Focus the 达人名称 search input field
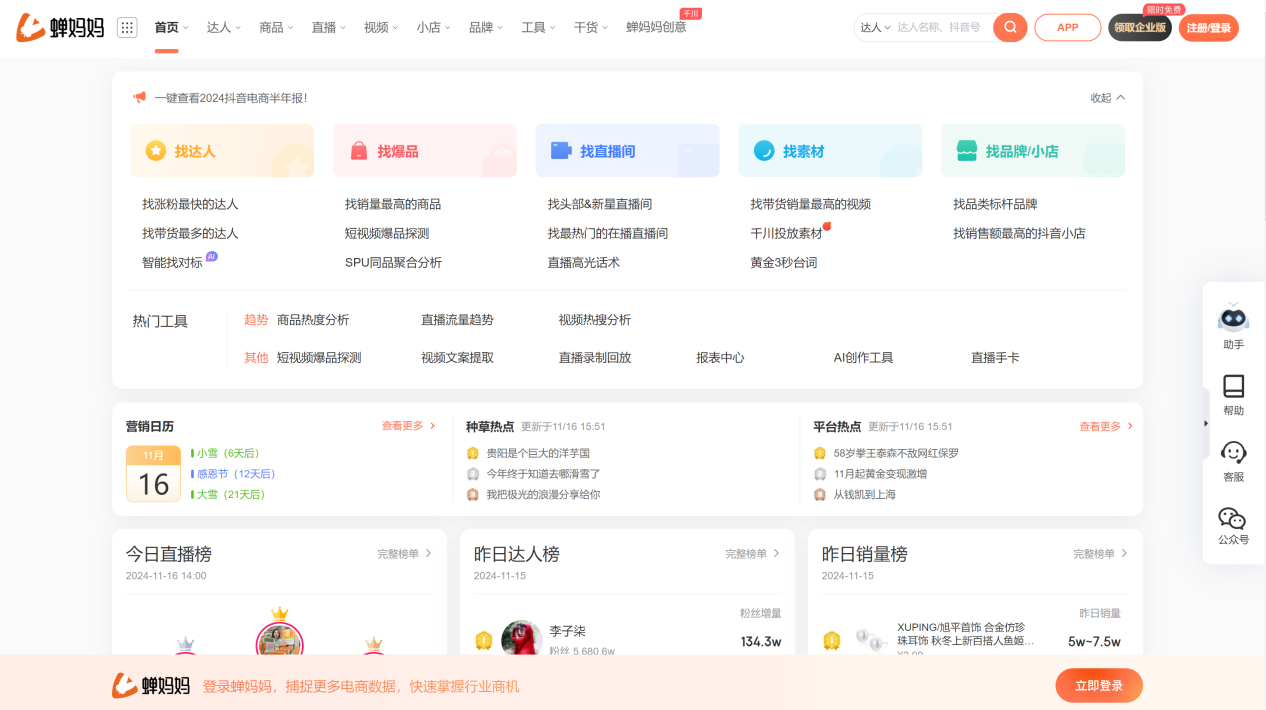The height and width of the screenshot is (710, 1266). point(940,27)
